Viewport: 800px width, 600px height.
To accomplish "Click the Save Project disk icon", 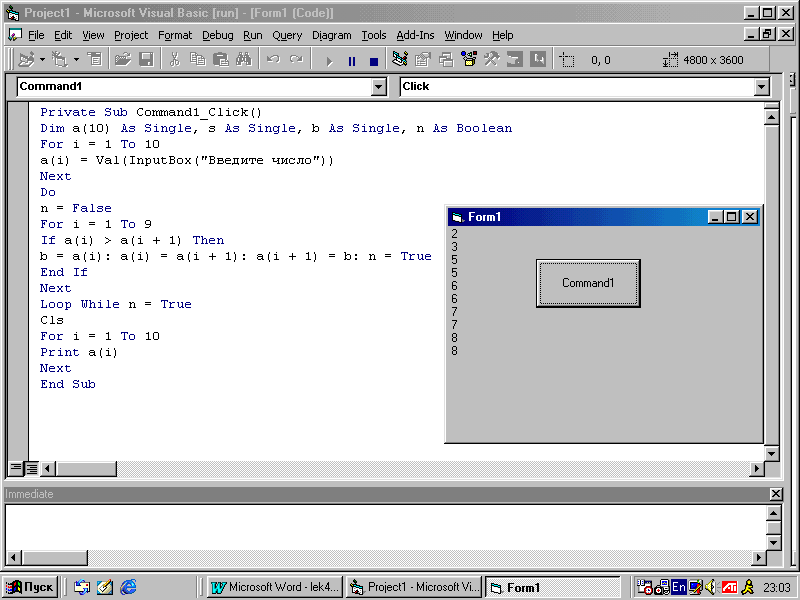I will [x=146, y=60].
